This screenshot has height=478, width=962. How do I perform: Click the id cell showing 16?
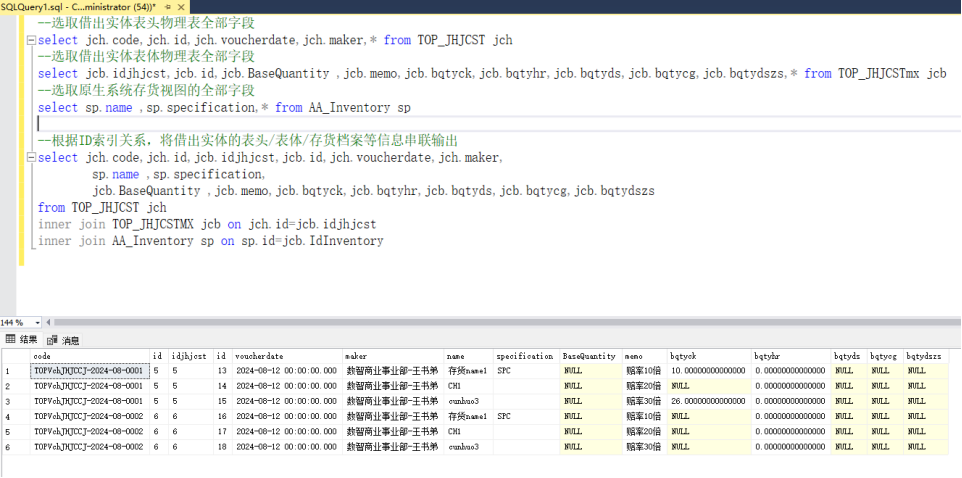click(223, 417)
